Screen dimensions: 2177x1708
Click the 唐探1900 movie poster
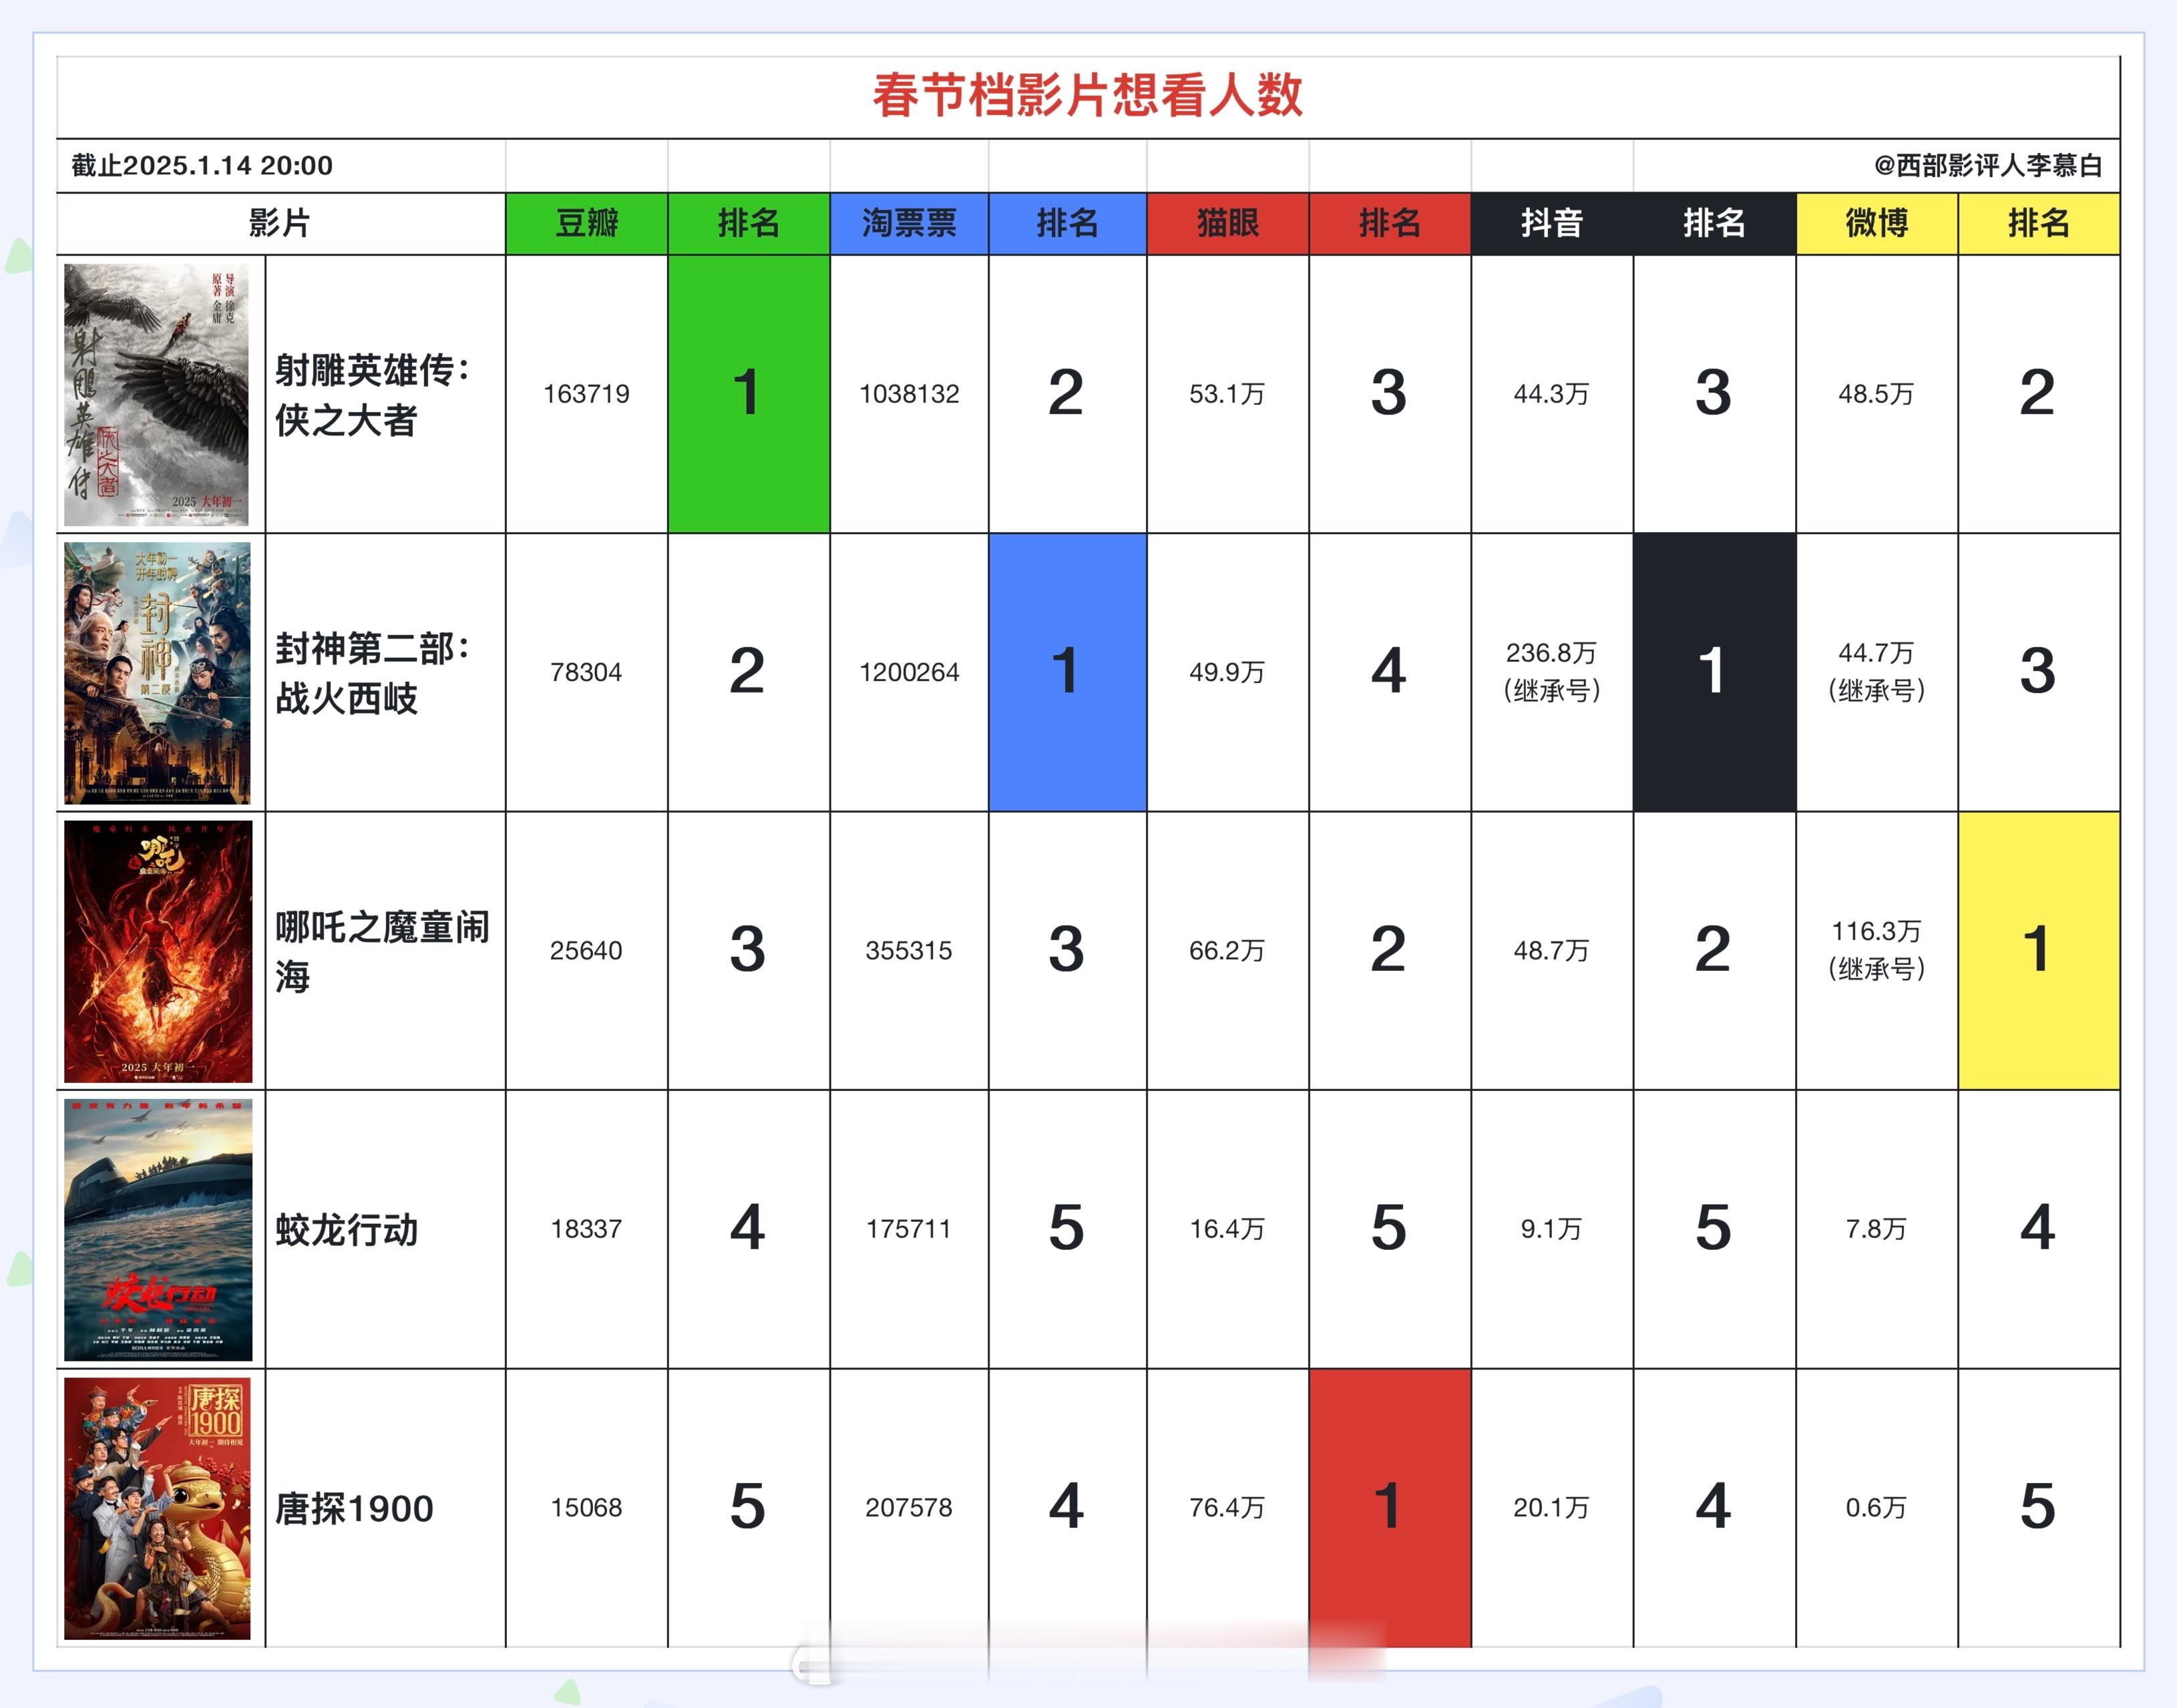pyautogui.click(x=157, y=1508)
